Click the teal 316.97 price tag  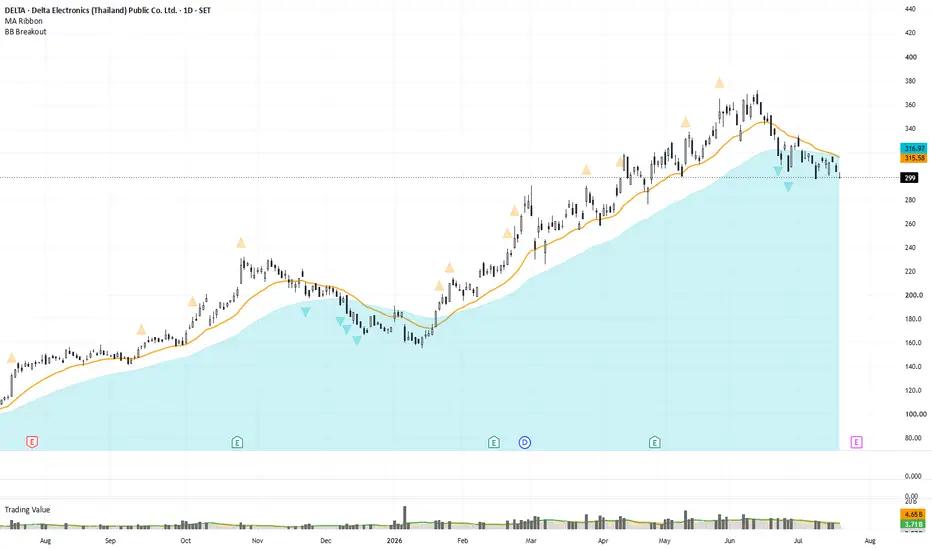tap(914, 148)
